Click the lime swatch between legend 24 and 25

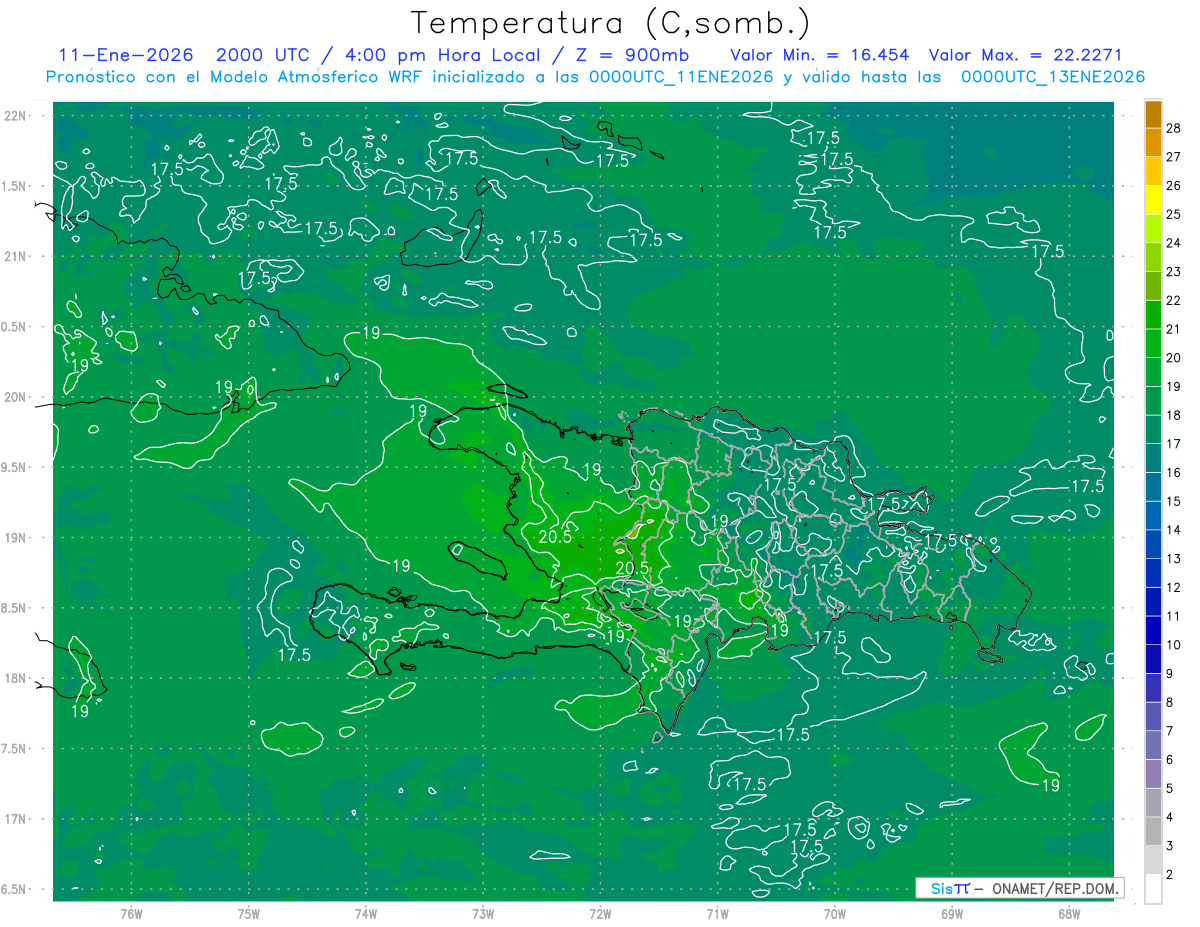coord(1153,228)
